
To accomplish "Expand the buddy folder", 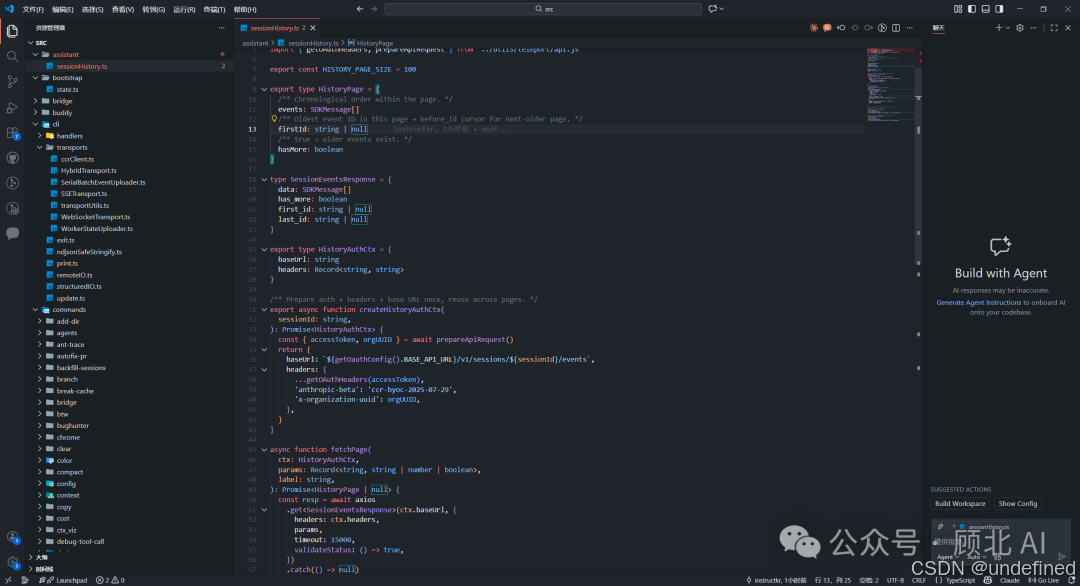I will (x=36, y=112).
